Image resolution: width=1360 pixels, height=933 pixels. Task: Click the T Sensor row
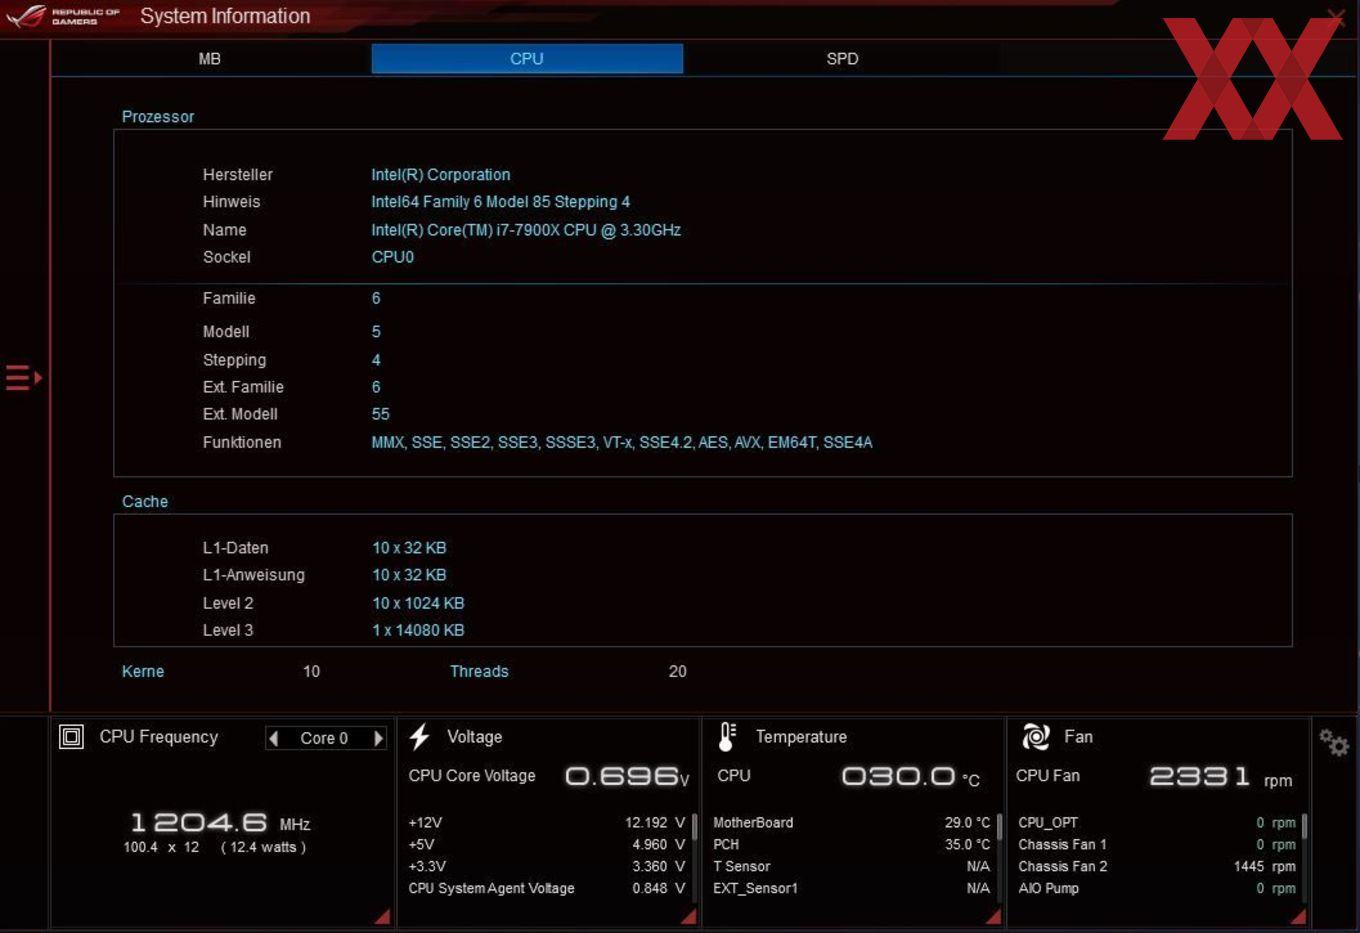pyautogui.click(x=852, y=866)
